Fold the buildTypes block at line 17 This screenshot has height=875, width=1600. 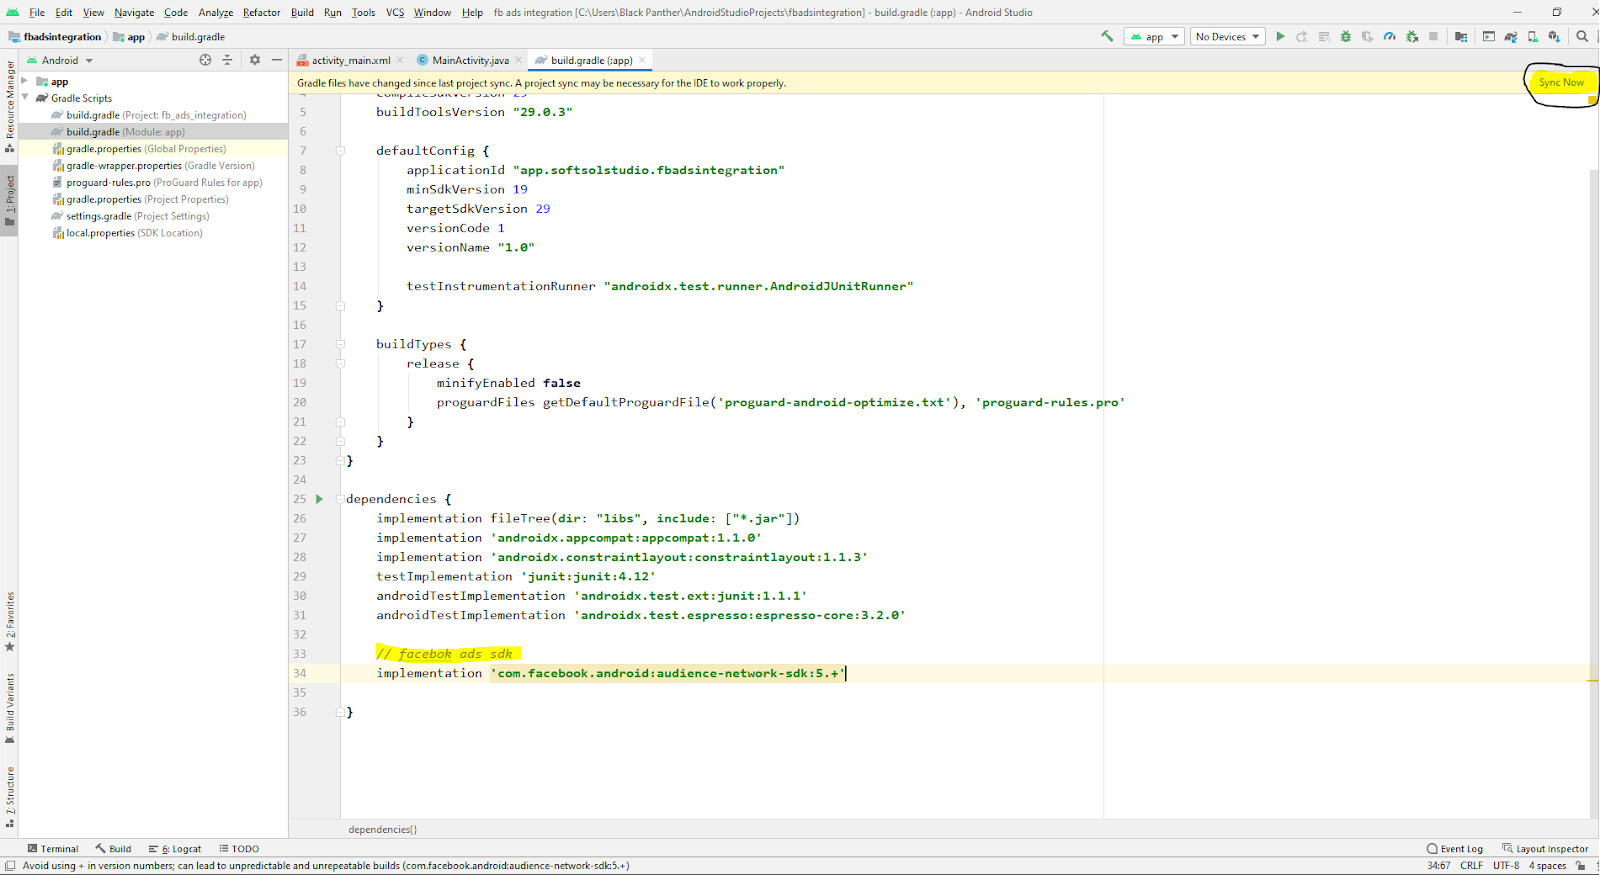tap(340, 344)
